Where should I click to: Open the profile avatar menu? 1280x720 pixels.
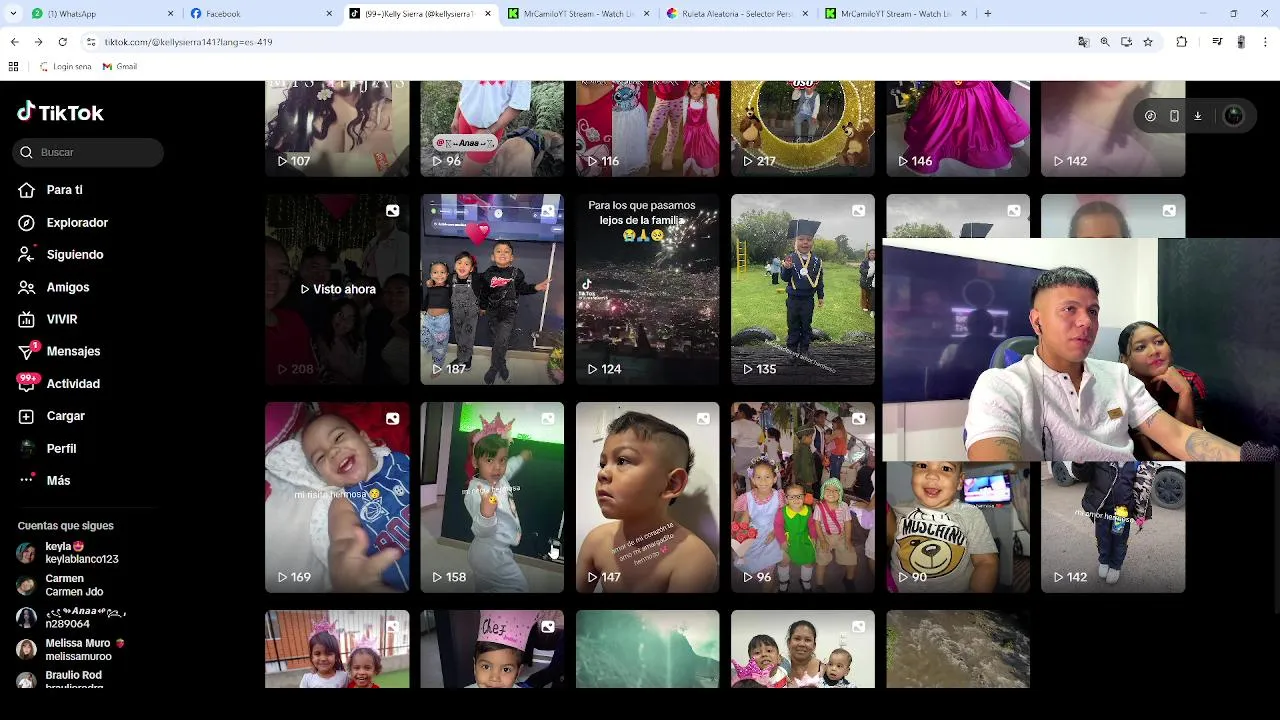pos(1234,116)
